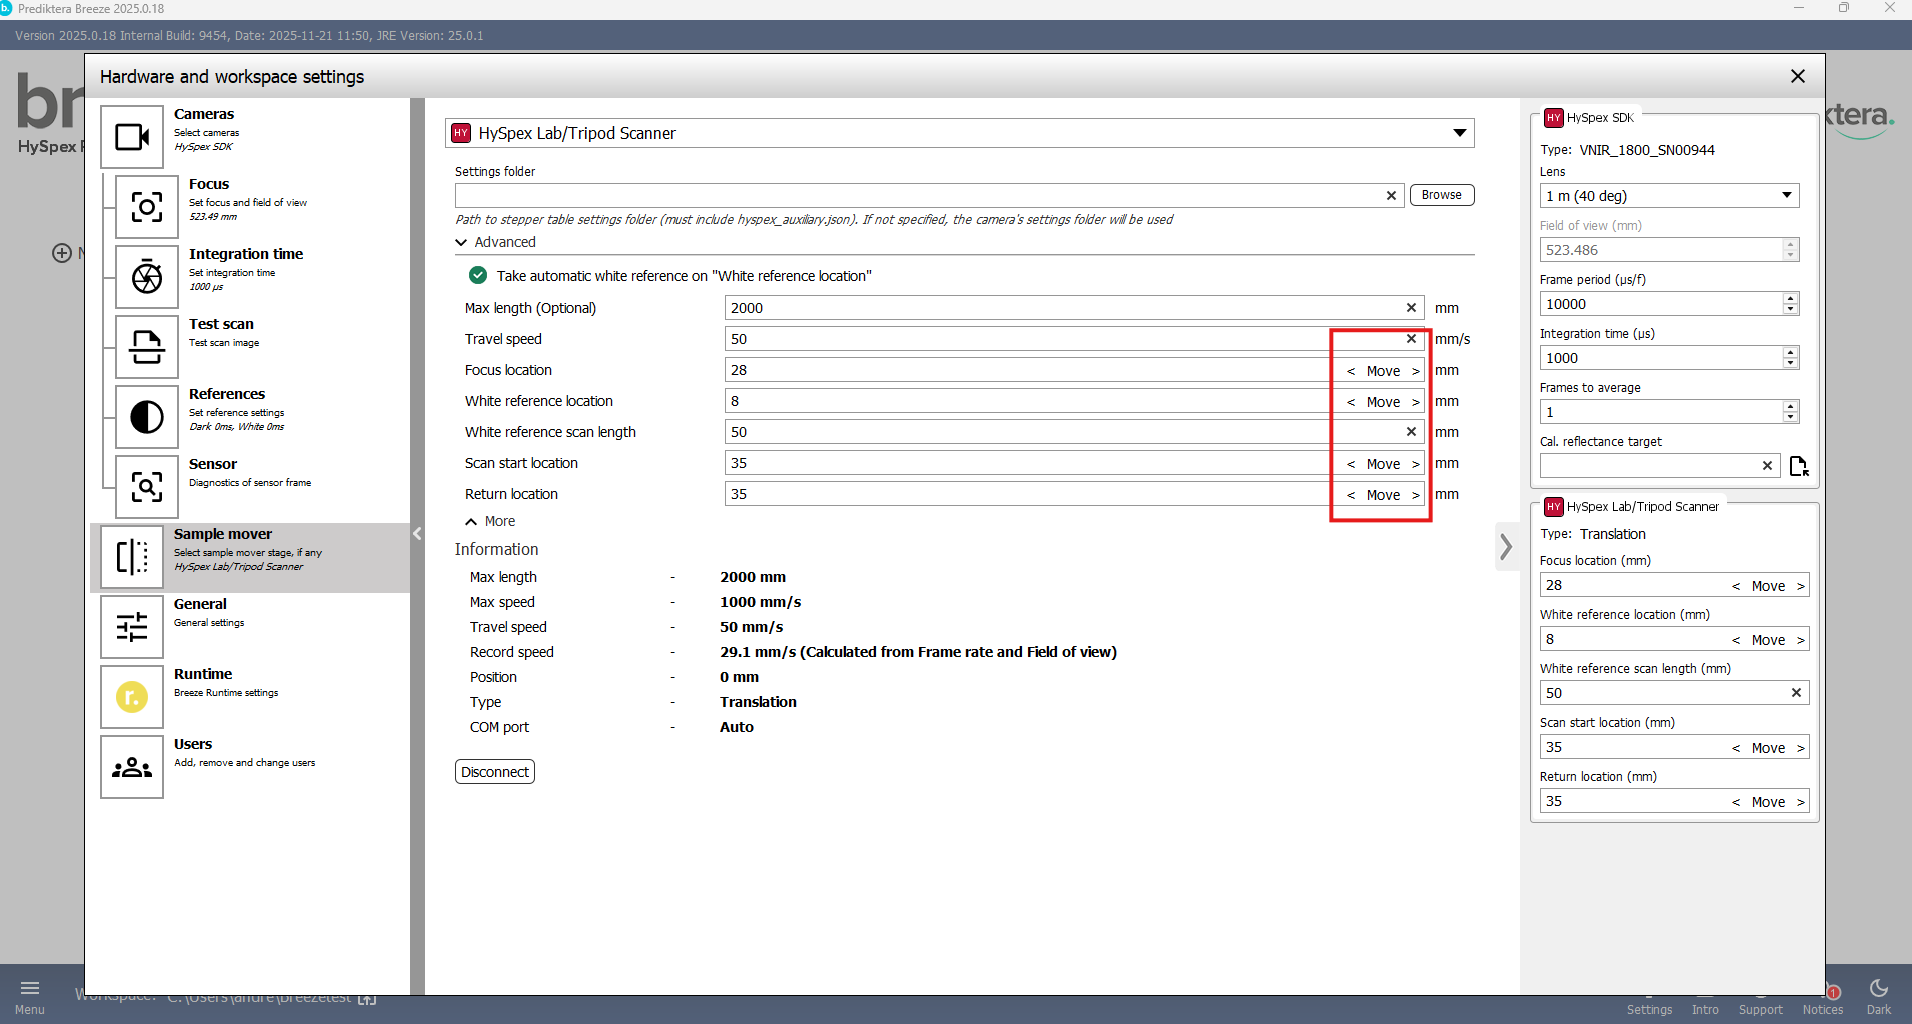
Task: Click the Test scan icon
Action: tap(147, 347)
